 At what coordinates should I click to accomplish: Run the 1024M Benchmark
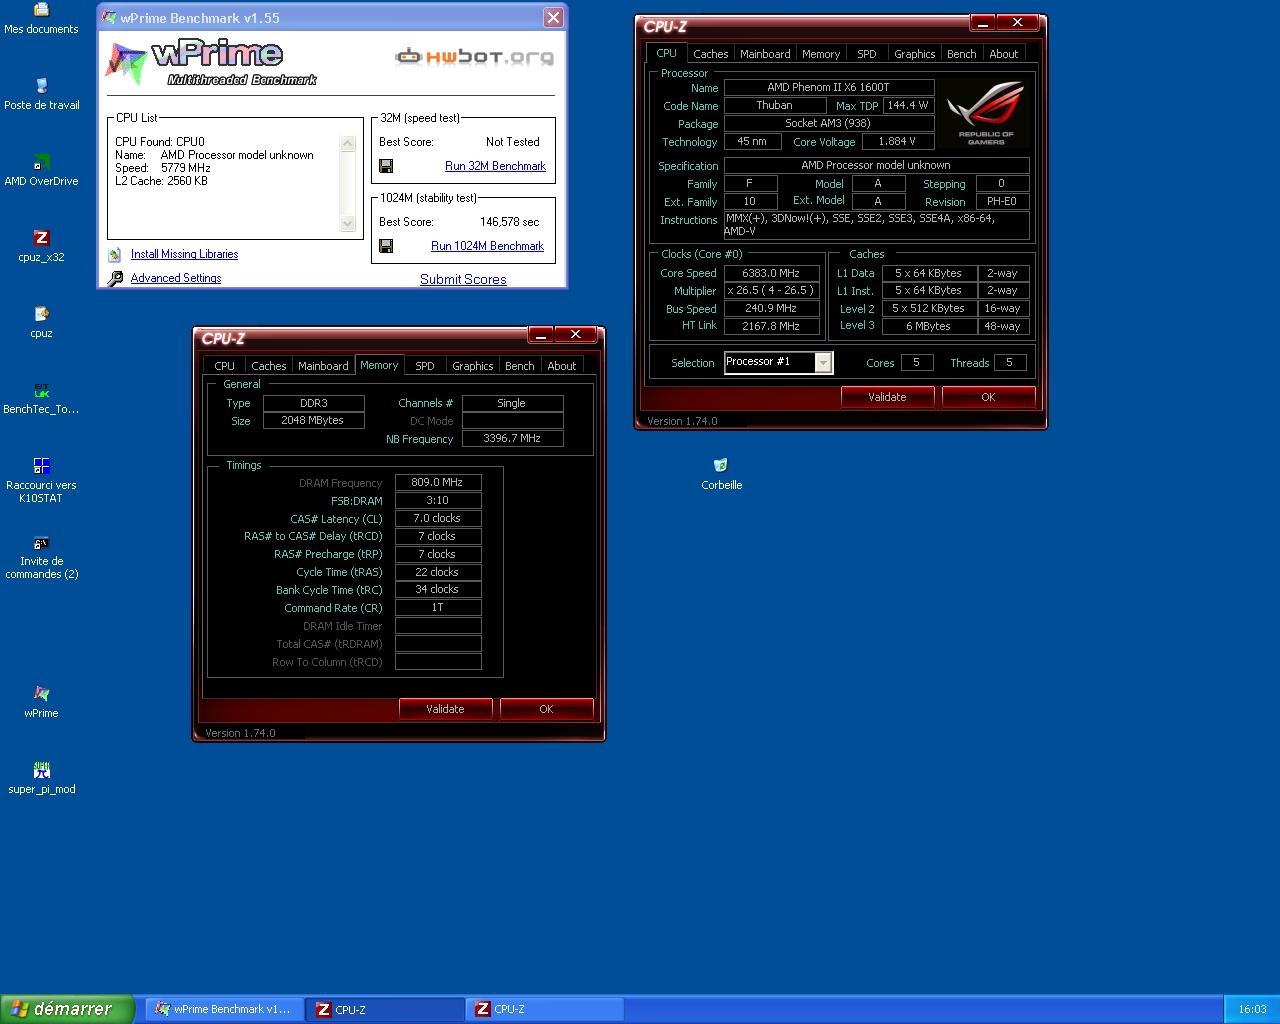tap(487, 246)
